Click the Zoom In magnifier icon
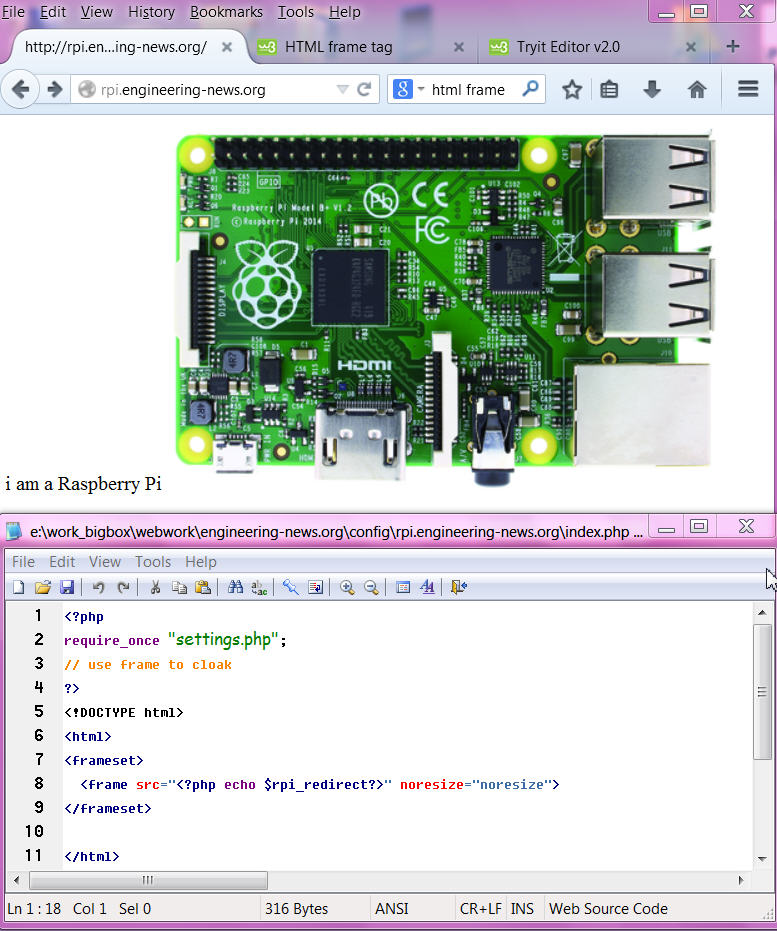This screenshot has width=777, height=931. pos(347,587)
